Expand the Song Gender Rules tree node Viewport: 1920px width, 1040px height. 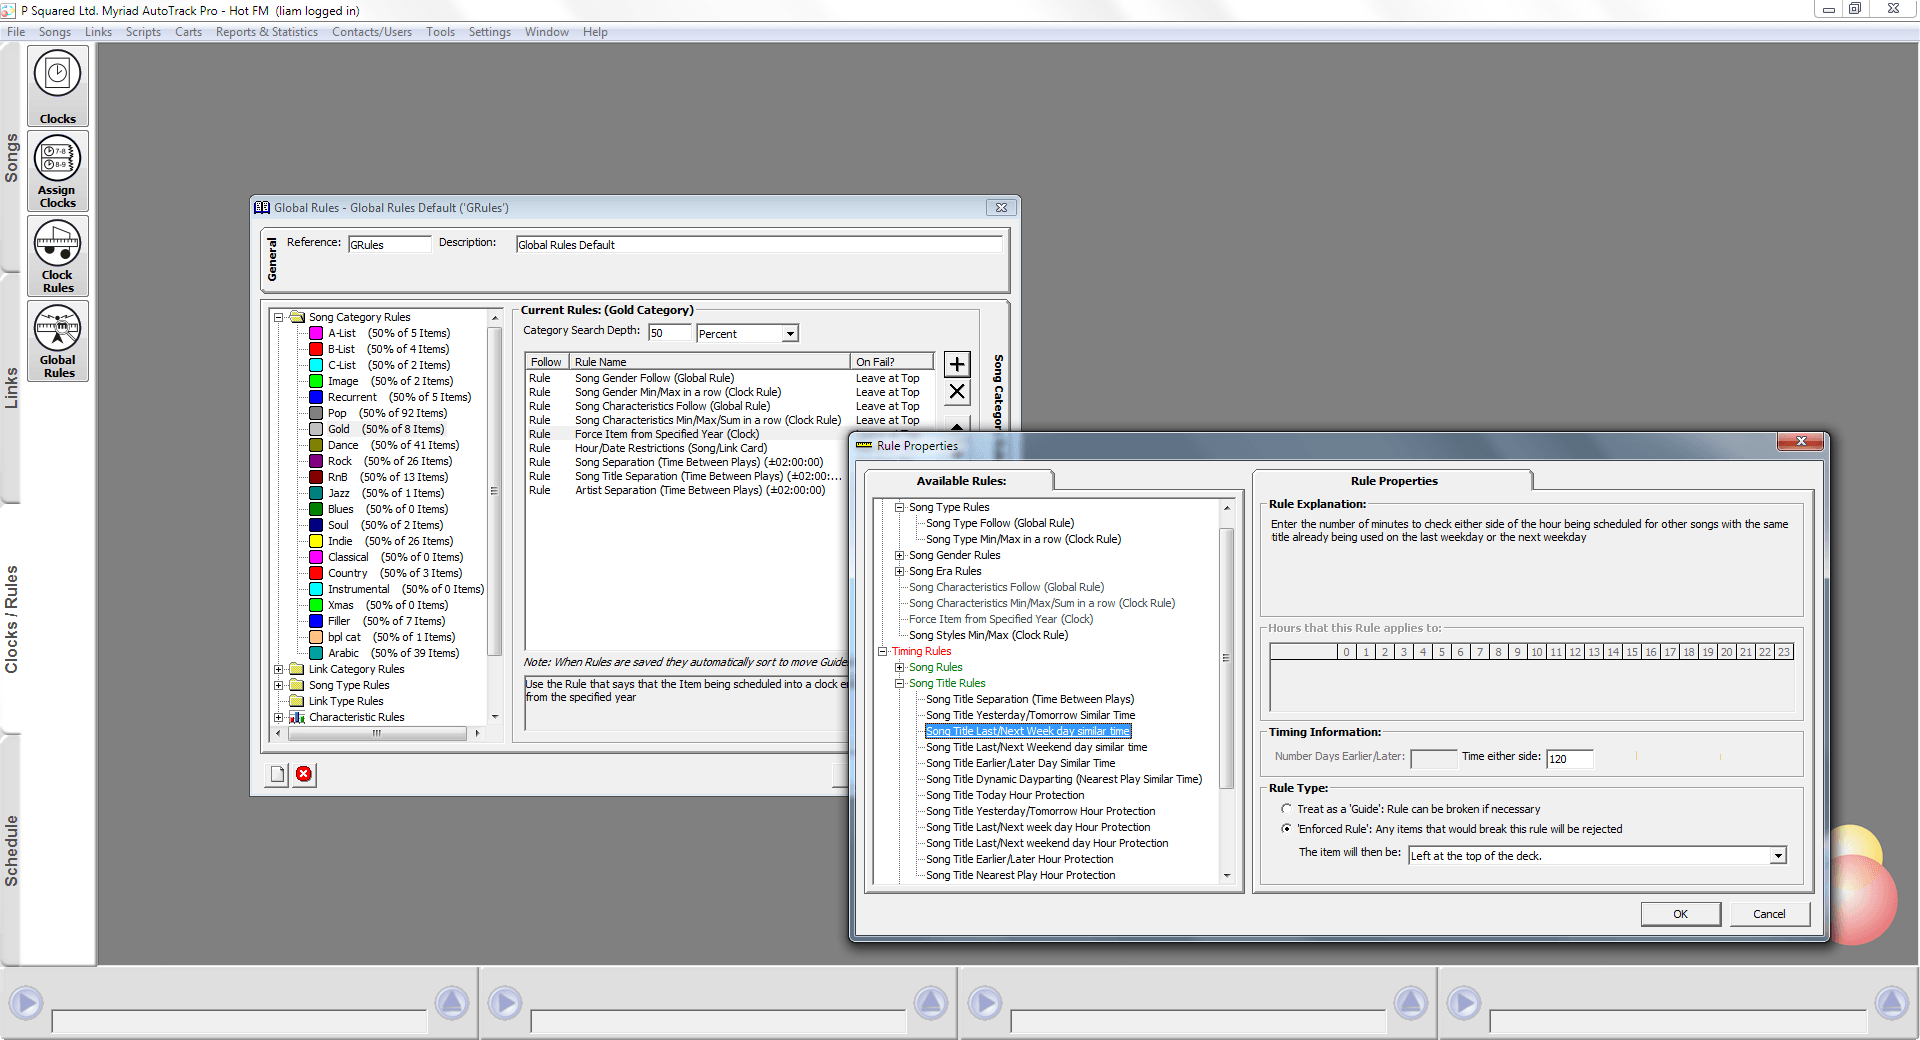(899, 555)
